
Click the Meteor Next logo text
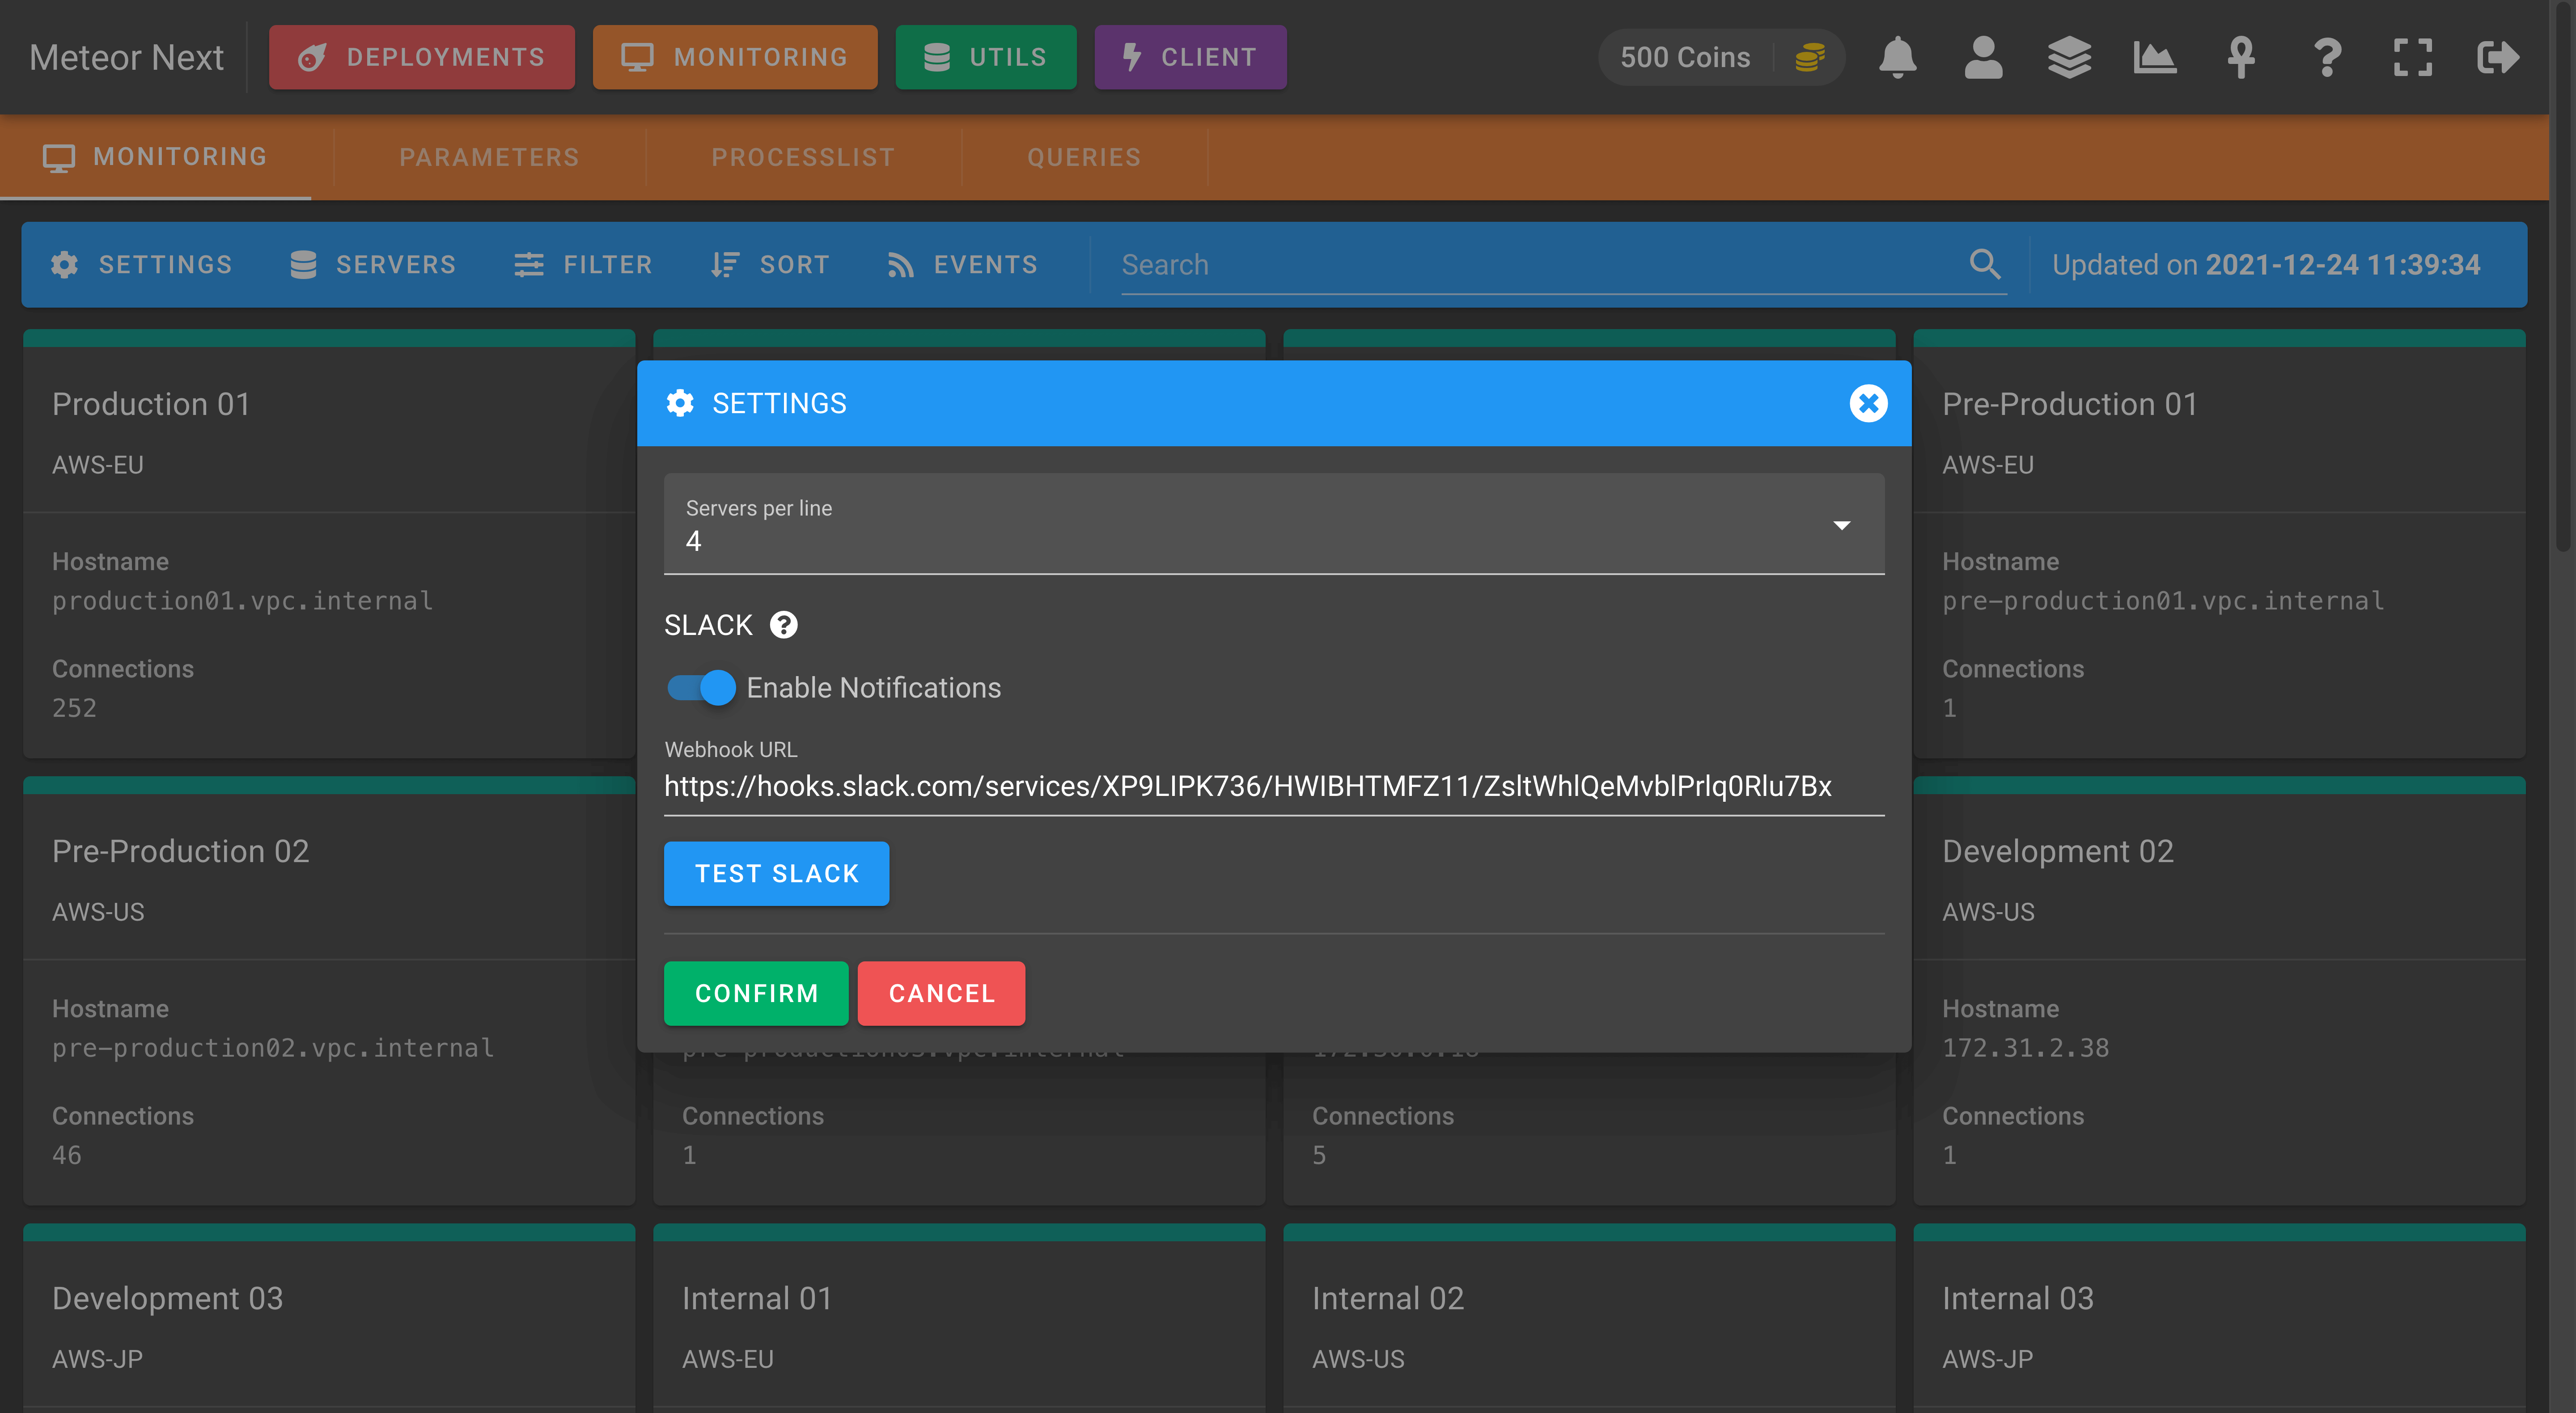[x=126, y=57]
